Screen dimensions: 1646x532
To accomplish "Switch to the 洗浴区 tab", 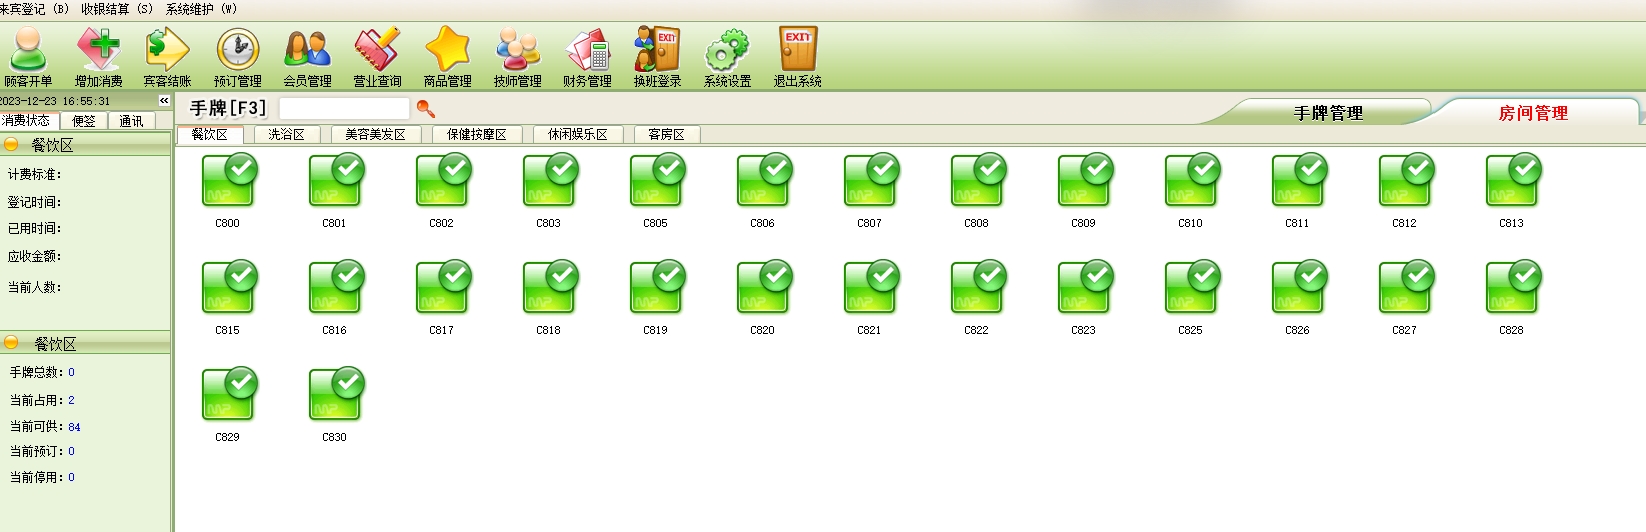I will [x=286, y=134].
